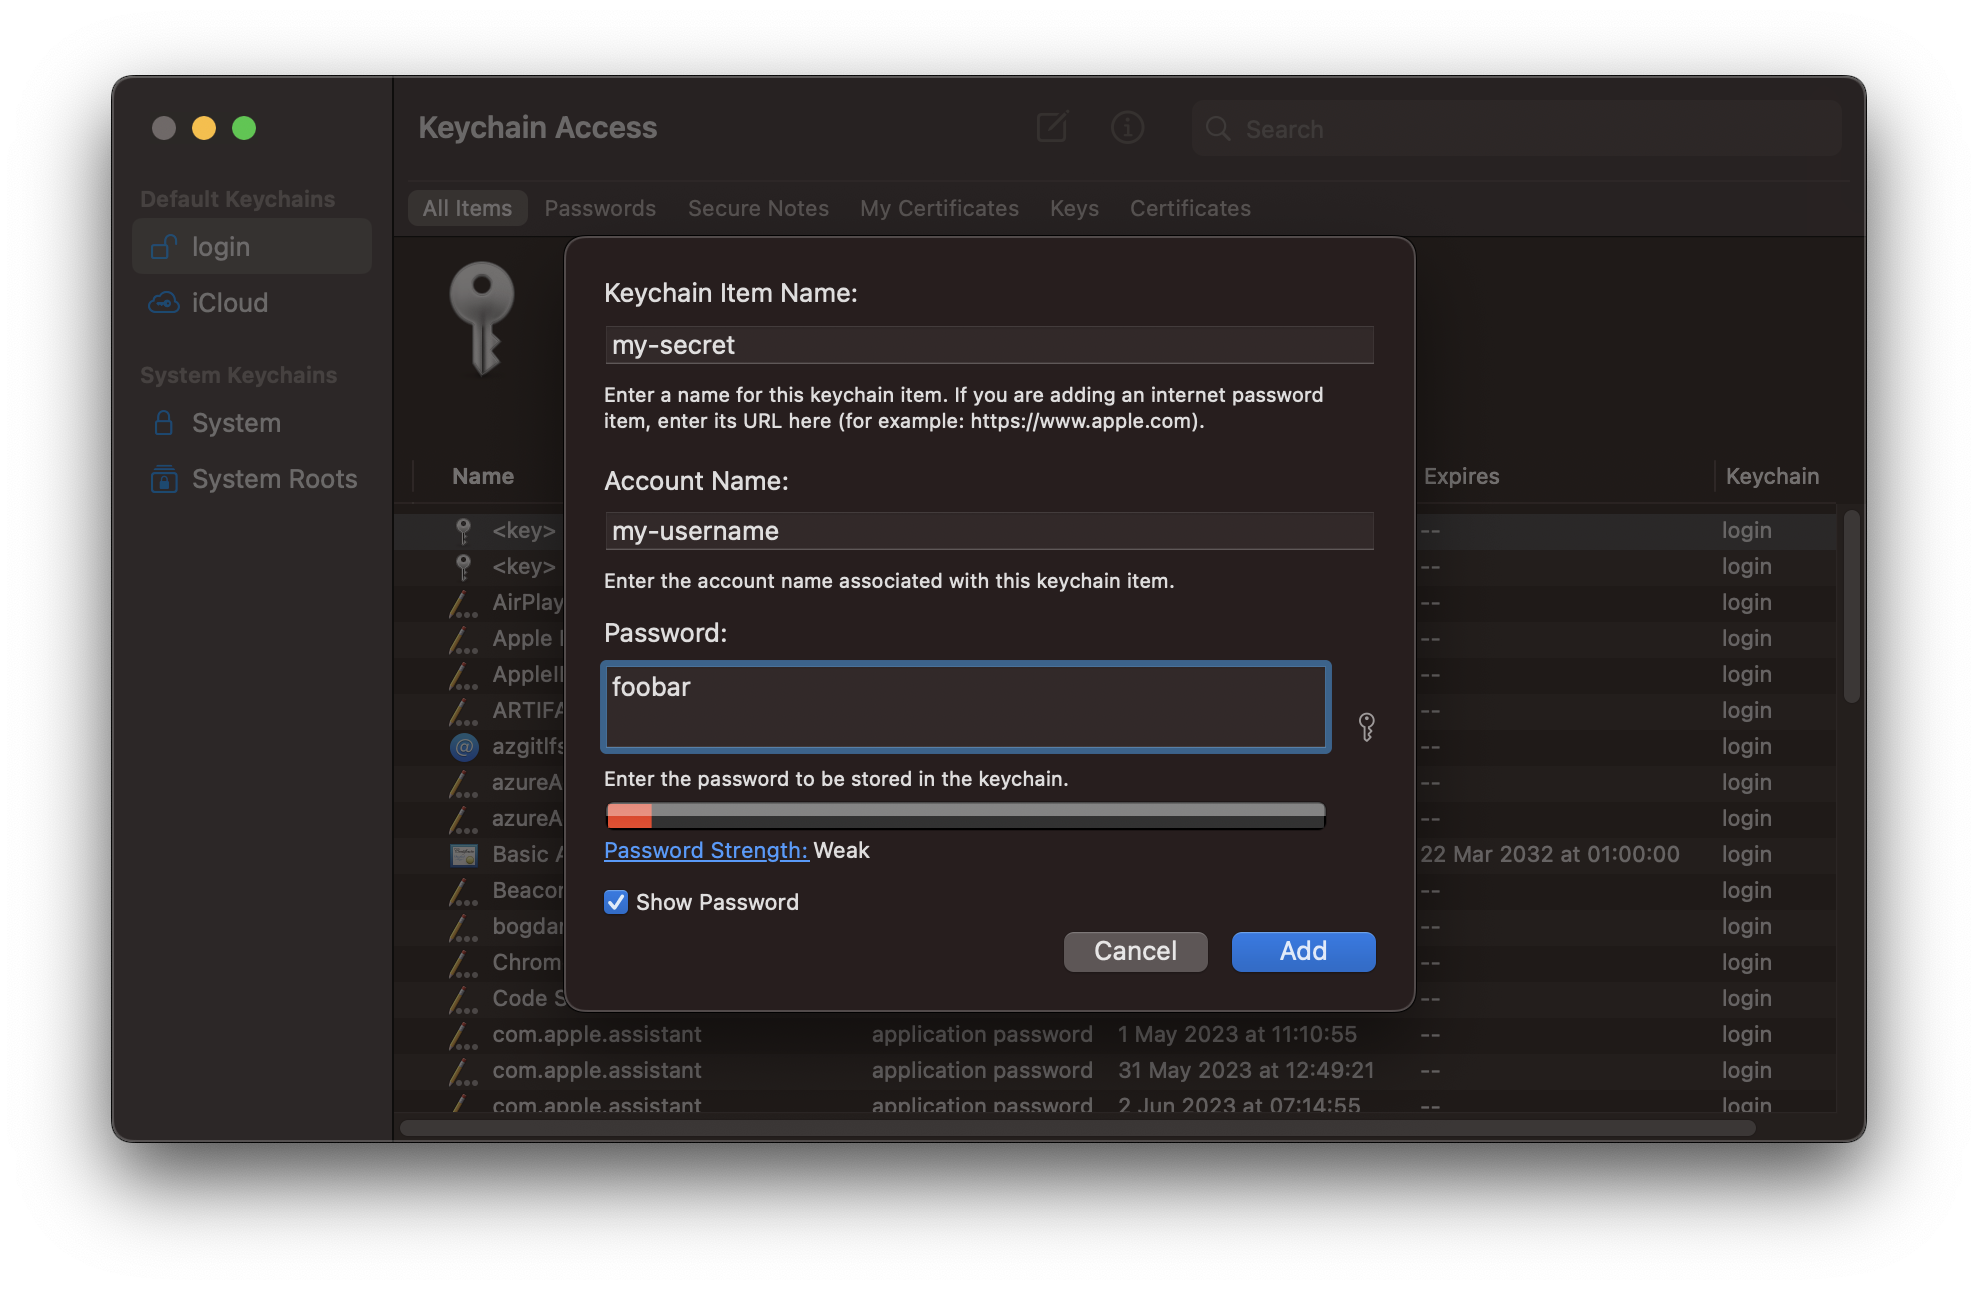1978x1290 pixels.
Task: Click the AirPlay row pencil icon
Action: pyautogui.click(x=462, y=603)
